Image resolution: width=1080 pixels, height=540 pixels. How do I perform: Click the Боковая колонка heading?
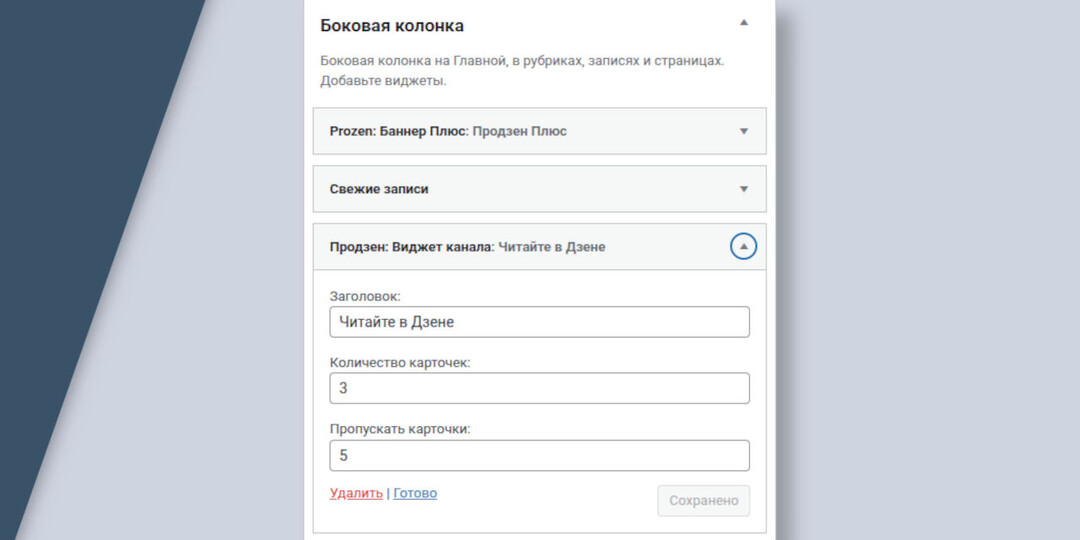coord(392,26)
